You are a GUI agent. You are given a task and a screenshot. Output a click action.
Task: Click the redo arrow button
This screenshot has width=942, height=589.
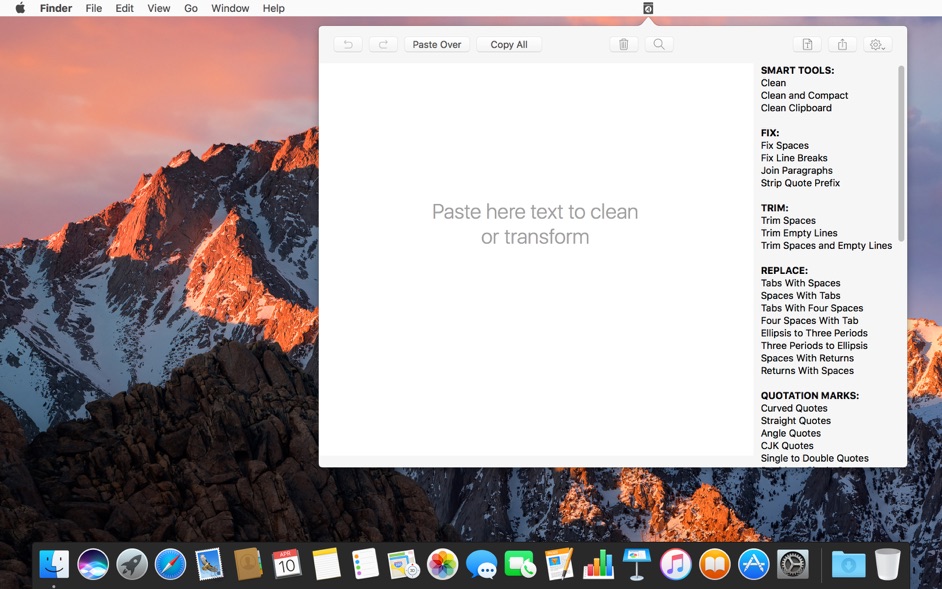383,44
